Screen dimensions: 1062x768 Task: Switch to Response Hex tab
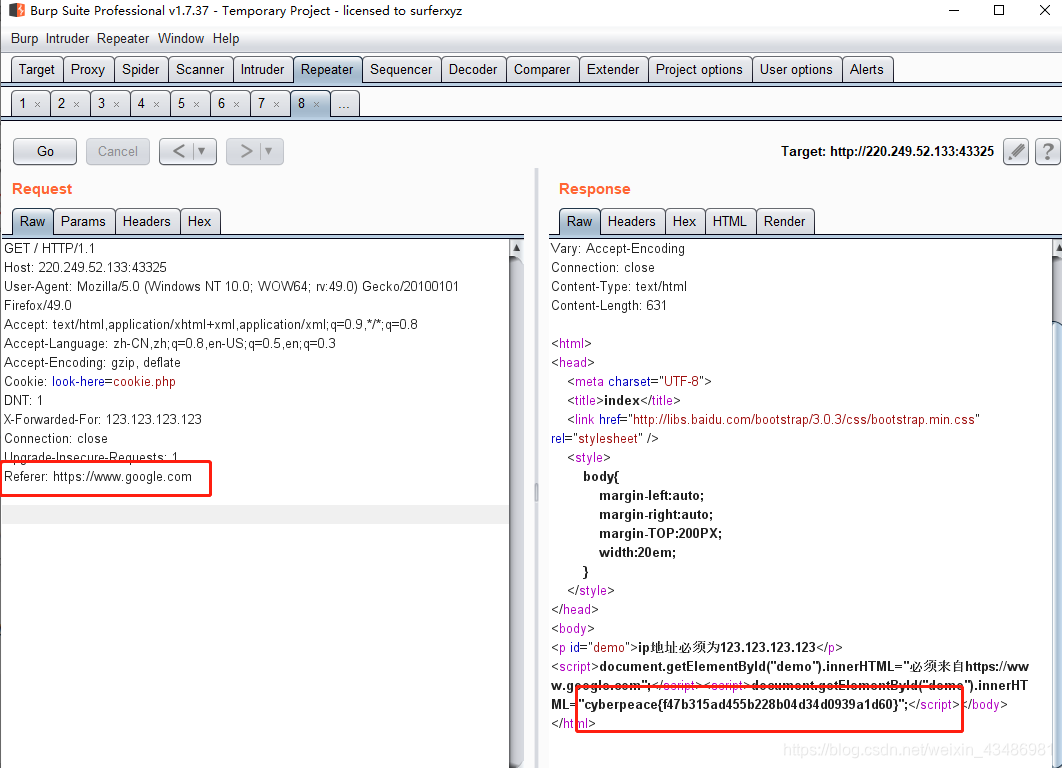(684, 221)
